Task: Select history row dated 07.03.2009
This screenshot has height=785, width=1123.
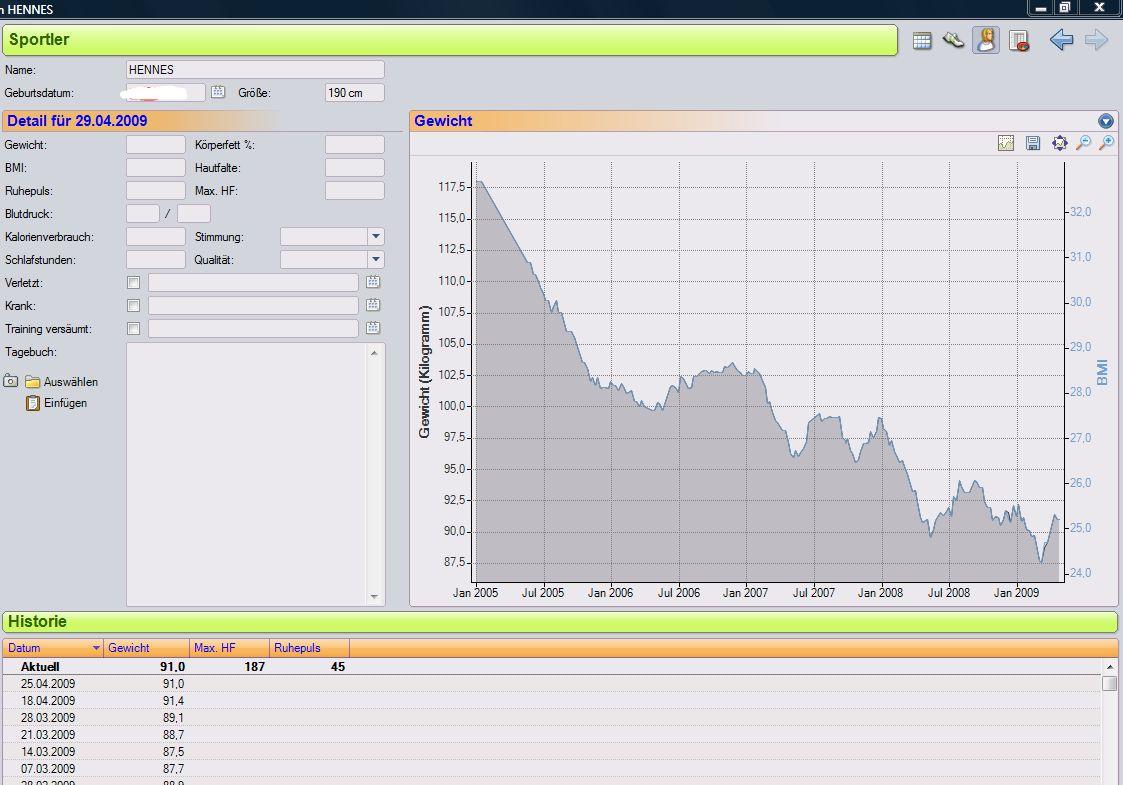Action: coord(551,769)
